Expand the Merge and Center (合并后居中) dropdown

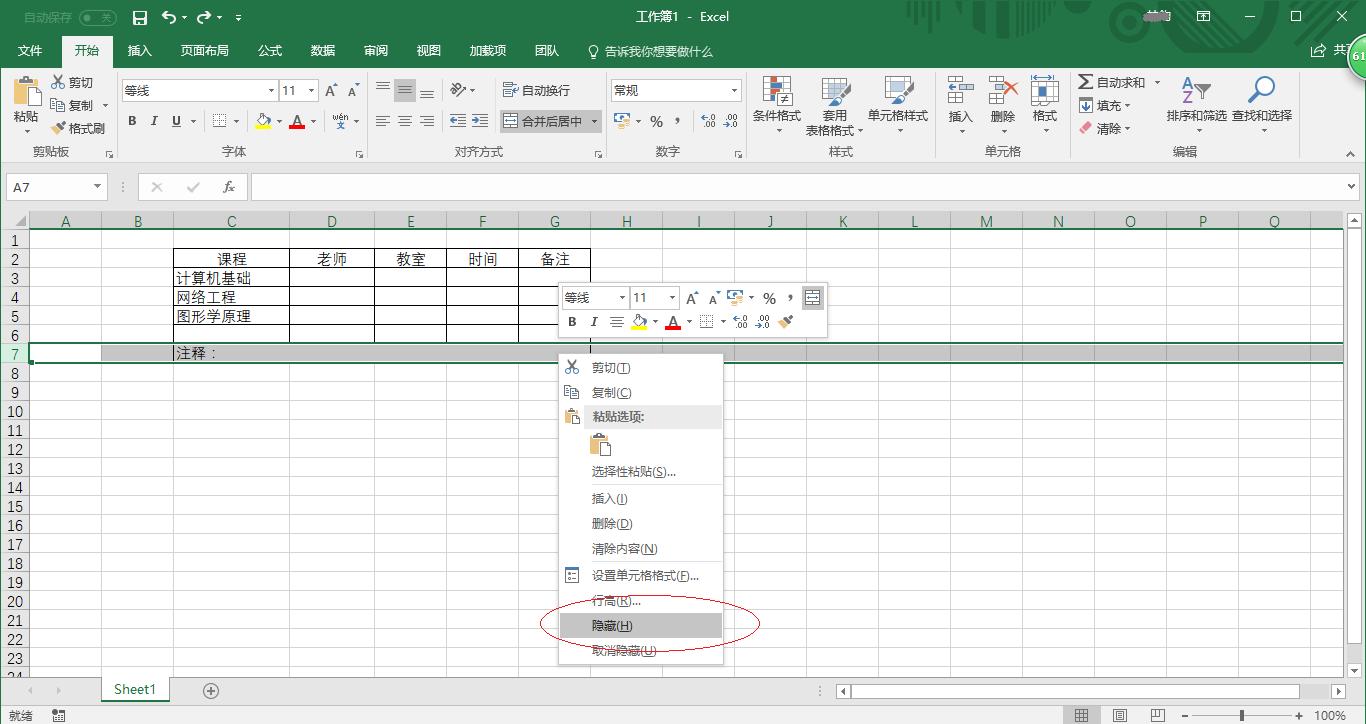tap(595, 120)
